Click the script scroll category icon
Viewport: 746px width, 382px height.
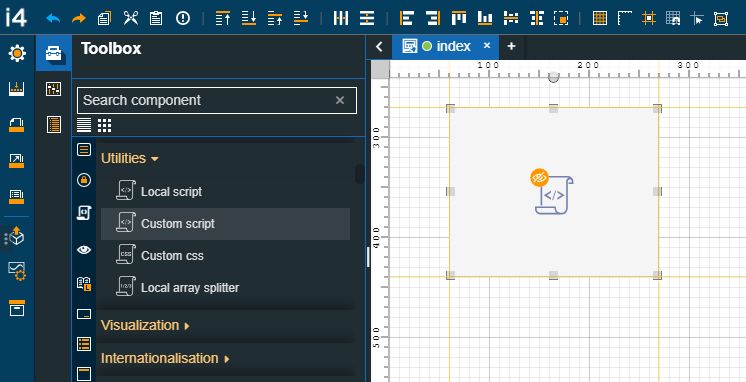84,213
